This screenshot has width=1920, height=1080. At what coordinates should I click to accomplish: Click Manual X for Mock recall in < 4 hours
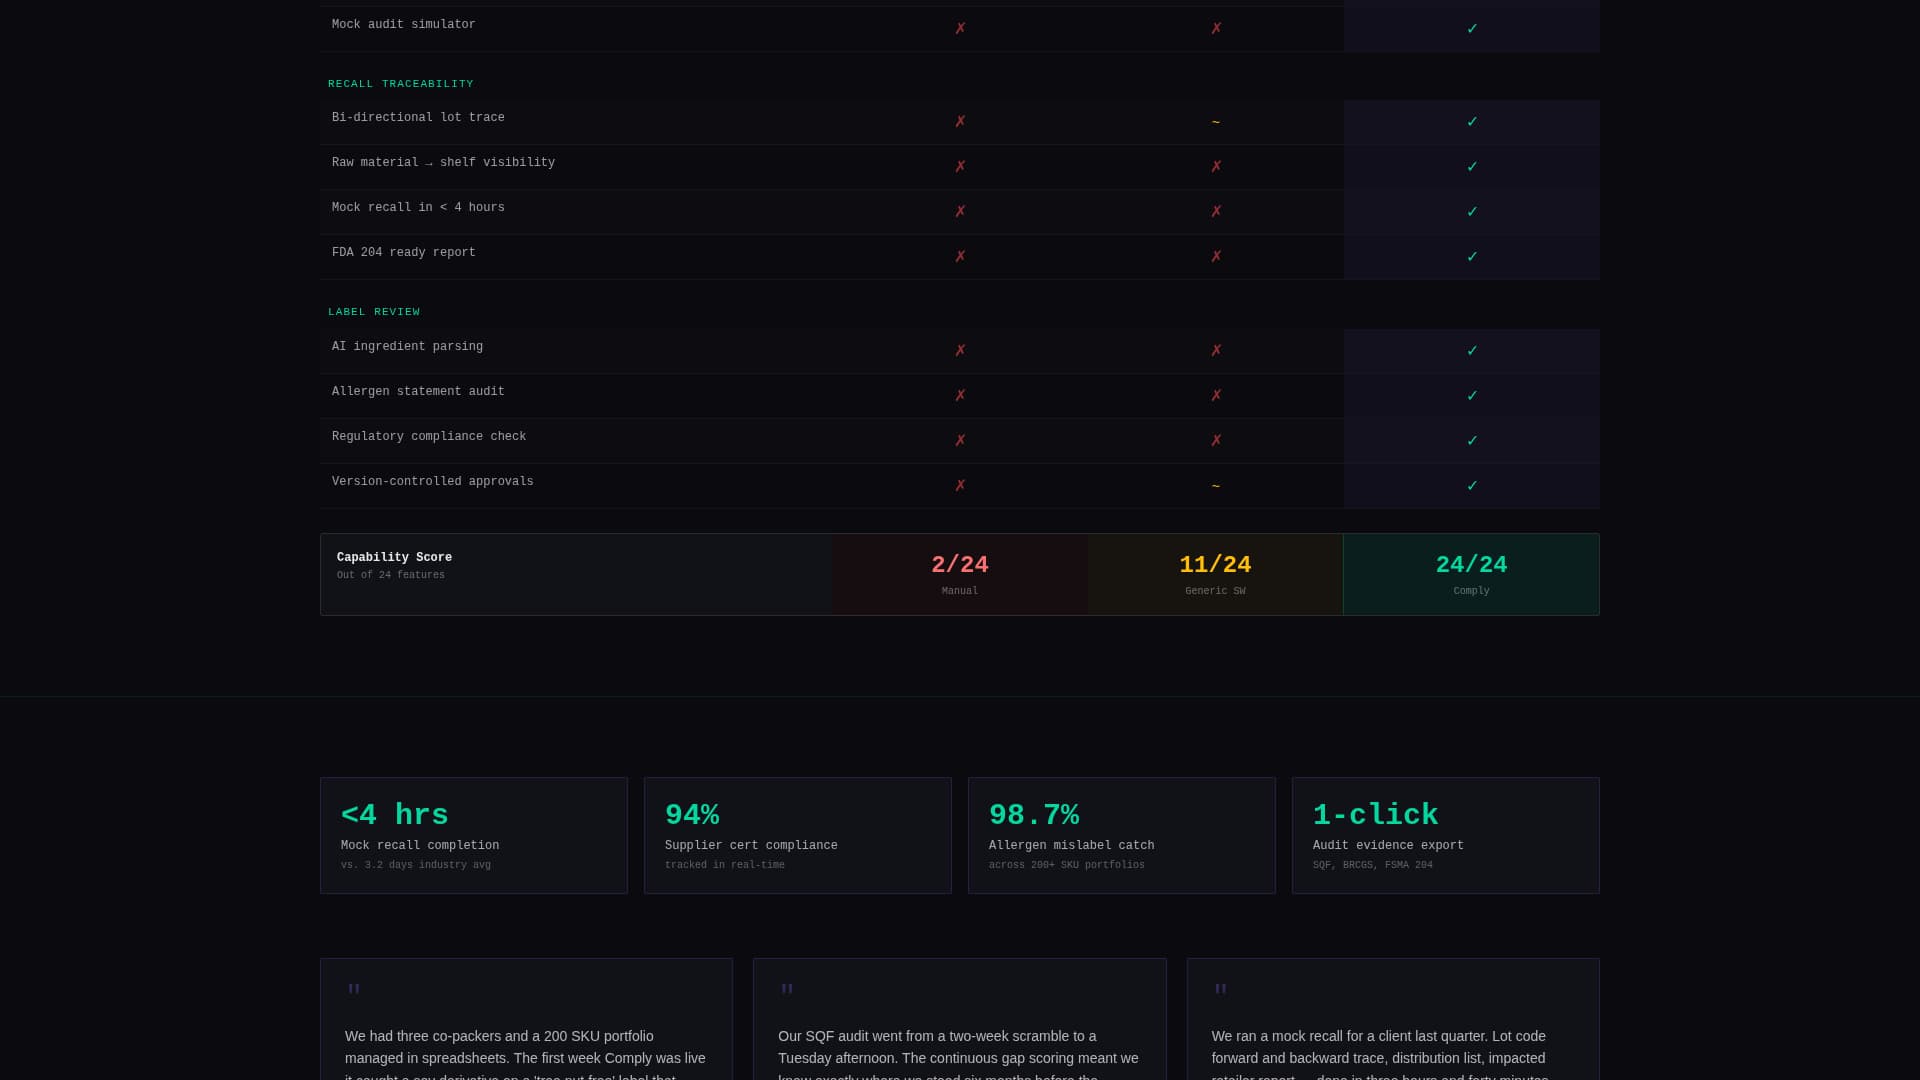[x=960, y=212]
